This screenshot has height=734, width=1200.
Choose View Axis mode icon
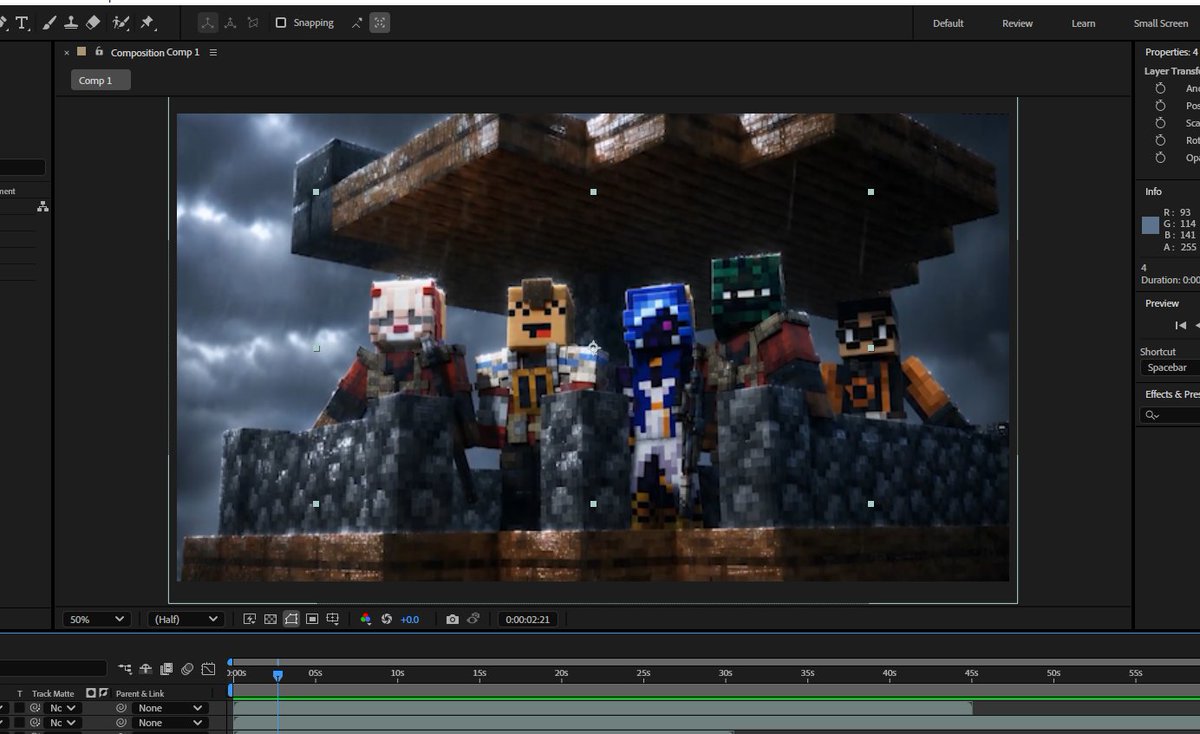(253, 22)
